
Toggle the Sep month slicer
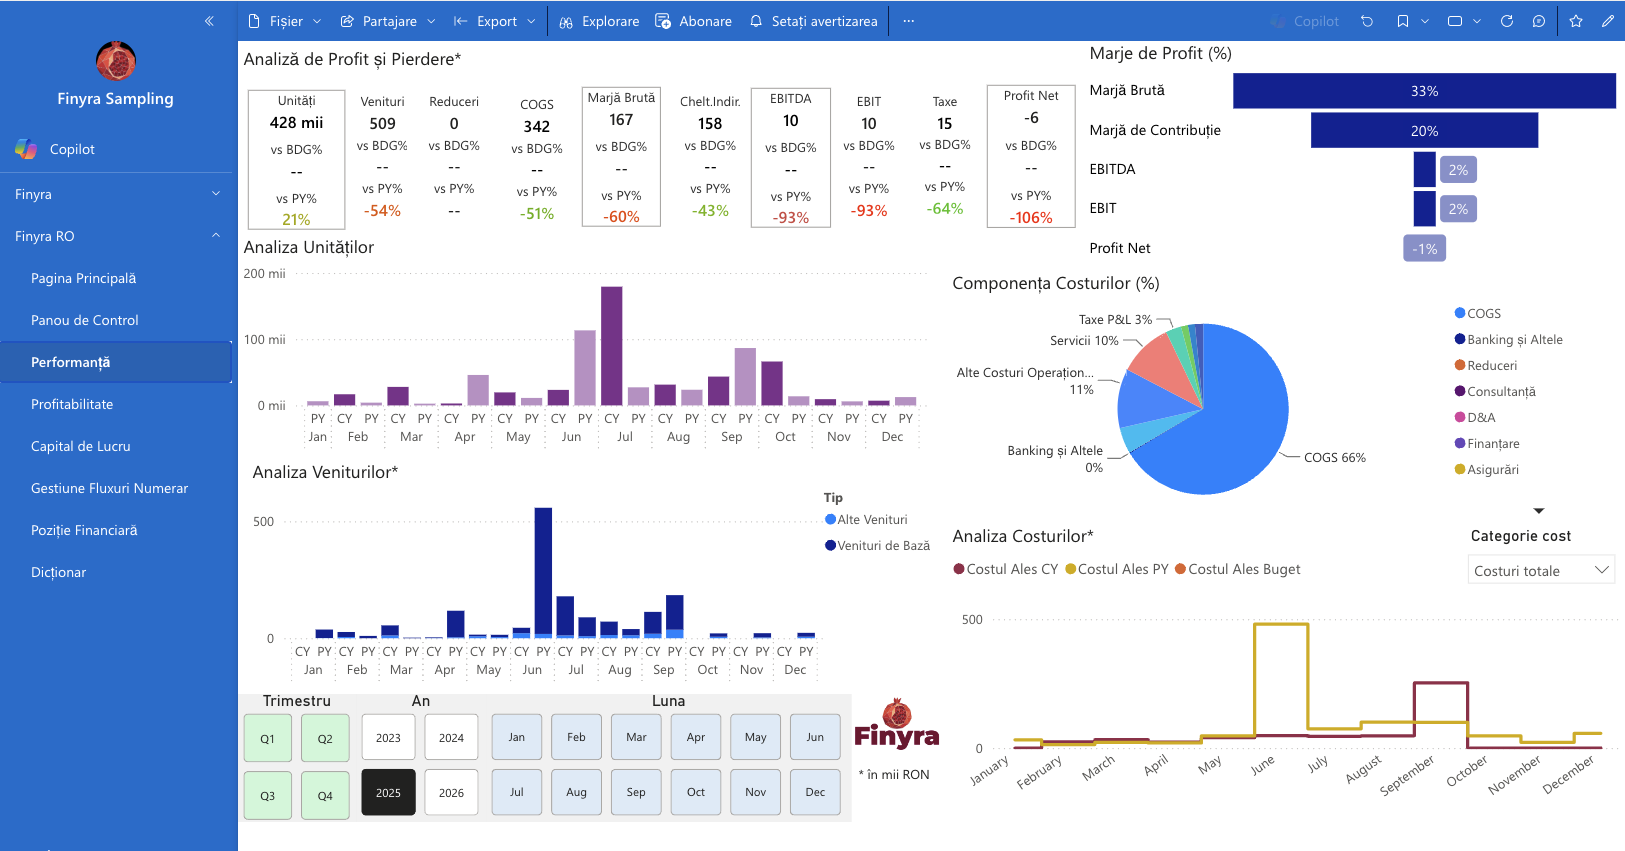(636, 792)
